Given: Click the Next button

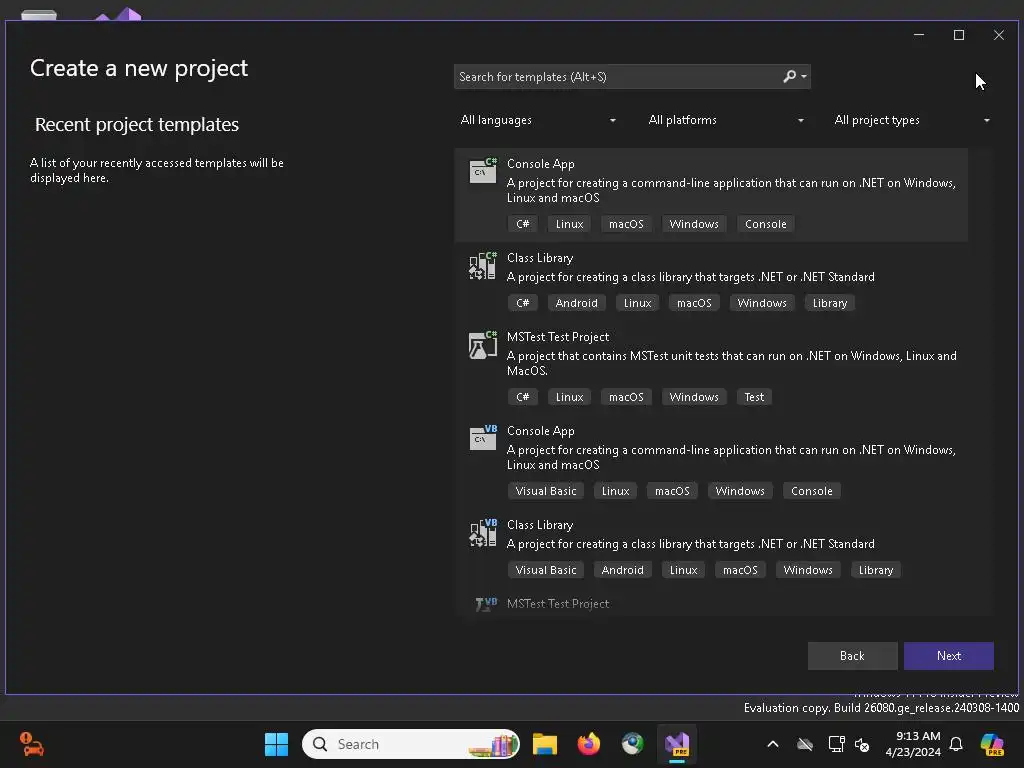Looking at the screenshot, I should point(948,656).
